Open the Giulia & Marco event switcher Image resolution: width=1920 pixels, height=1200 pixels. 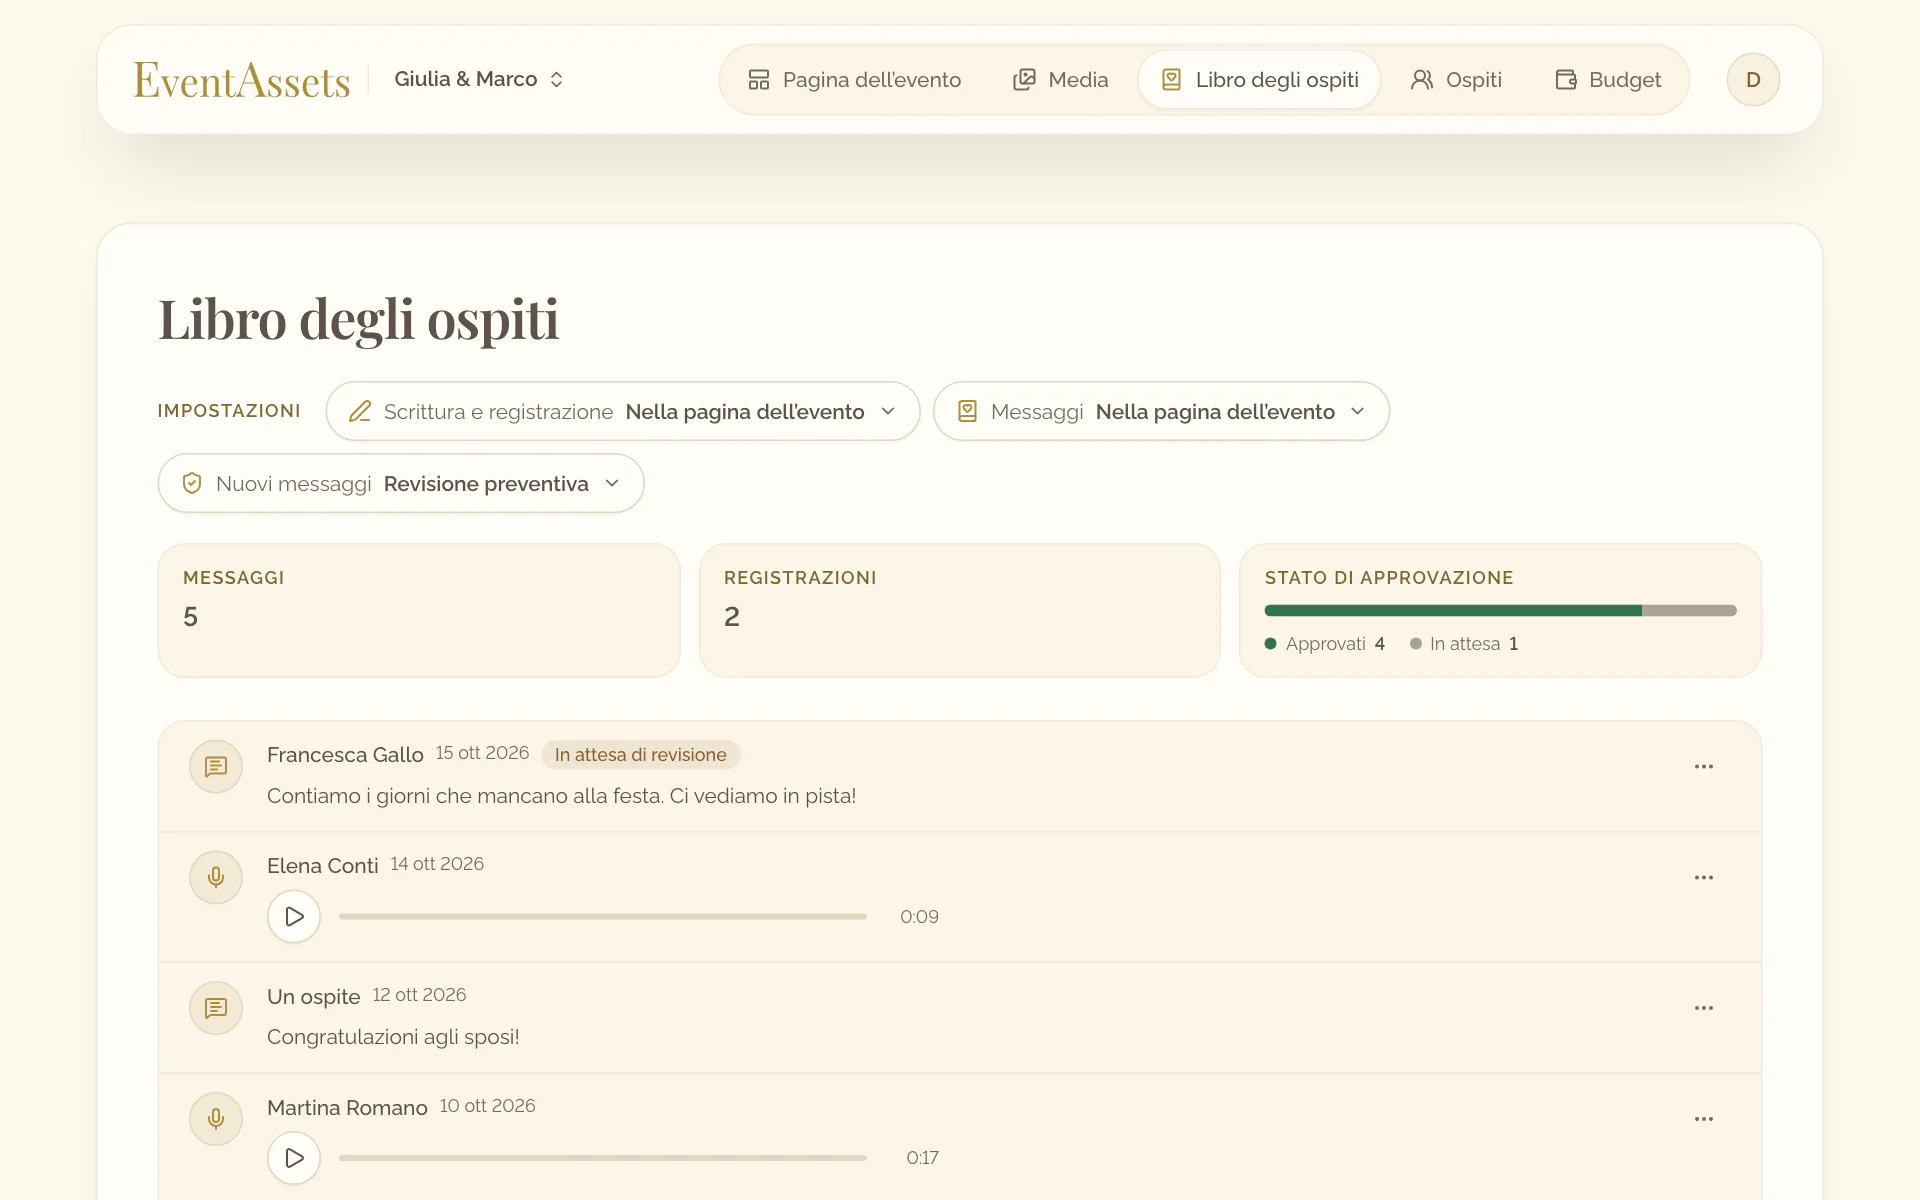click(479, 79)
